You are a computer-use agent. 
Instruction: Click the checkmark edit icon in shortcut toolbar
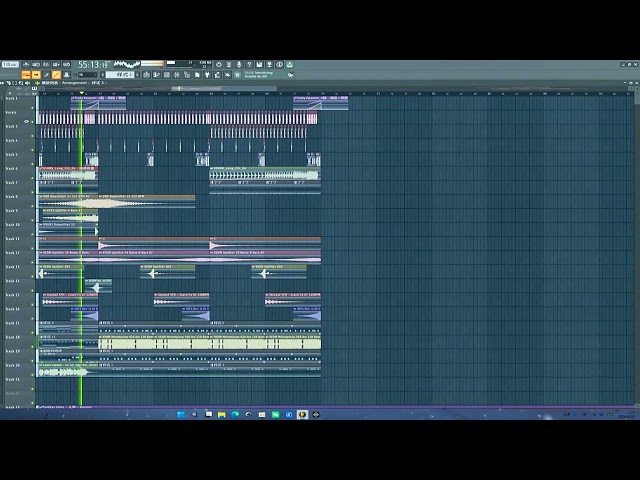pos(156,75)
